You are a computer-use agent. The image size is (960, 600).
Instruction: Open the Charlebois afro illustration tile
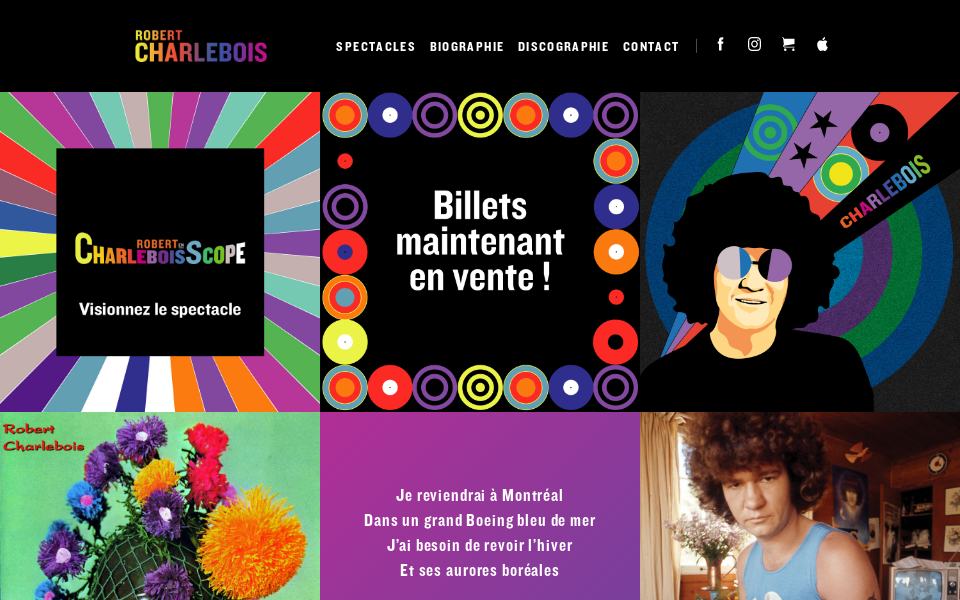tap(800, 252)
